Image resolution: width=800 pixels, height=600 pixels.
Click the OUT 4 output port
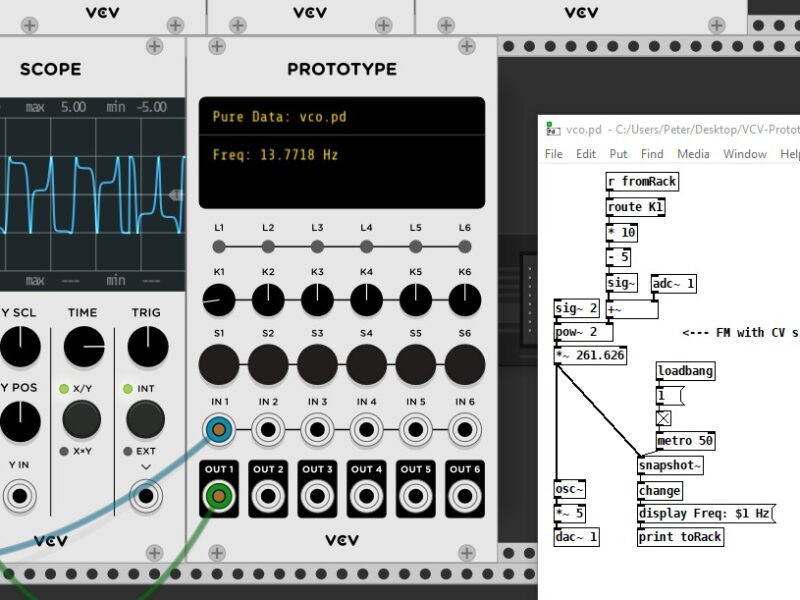366,496
